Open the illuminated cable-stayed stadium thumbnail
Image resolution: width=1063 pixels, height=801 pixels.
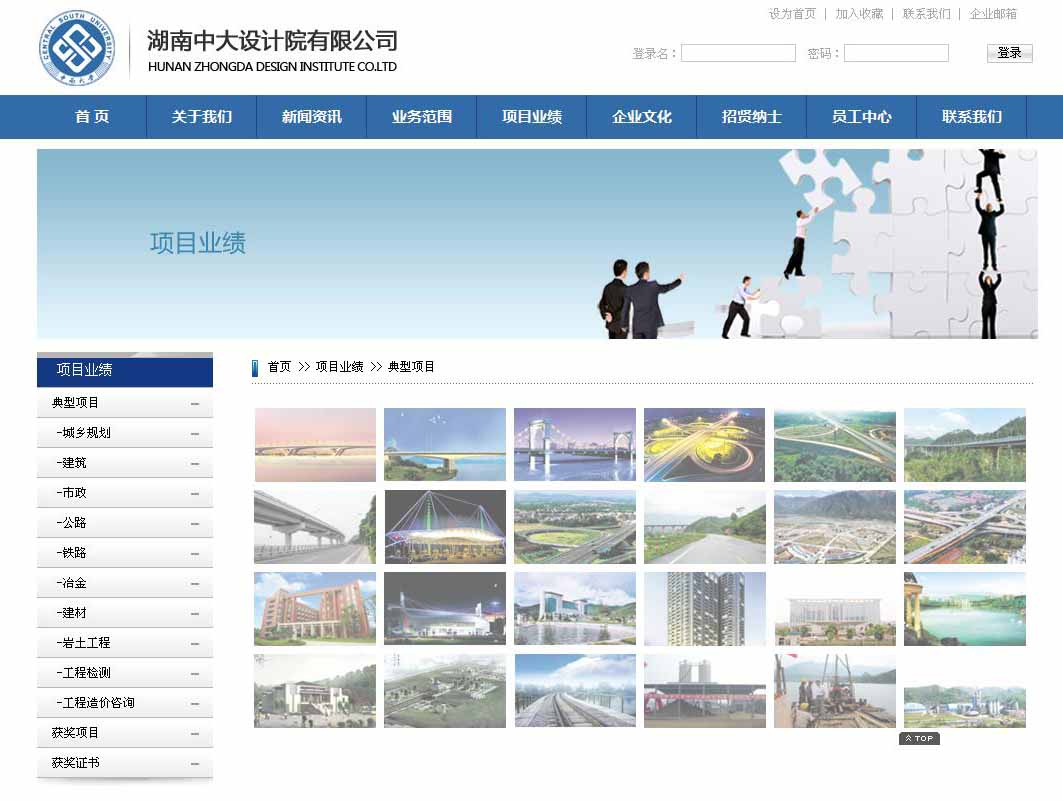pyautogui.click(x=445, y=527)
